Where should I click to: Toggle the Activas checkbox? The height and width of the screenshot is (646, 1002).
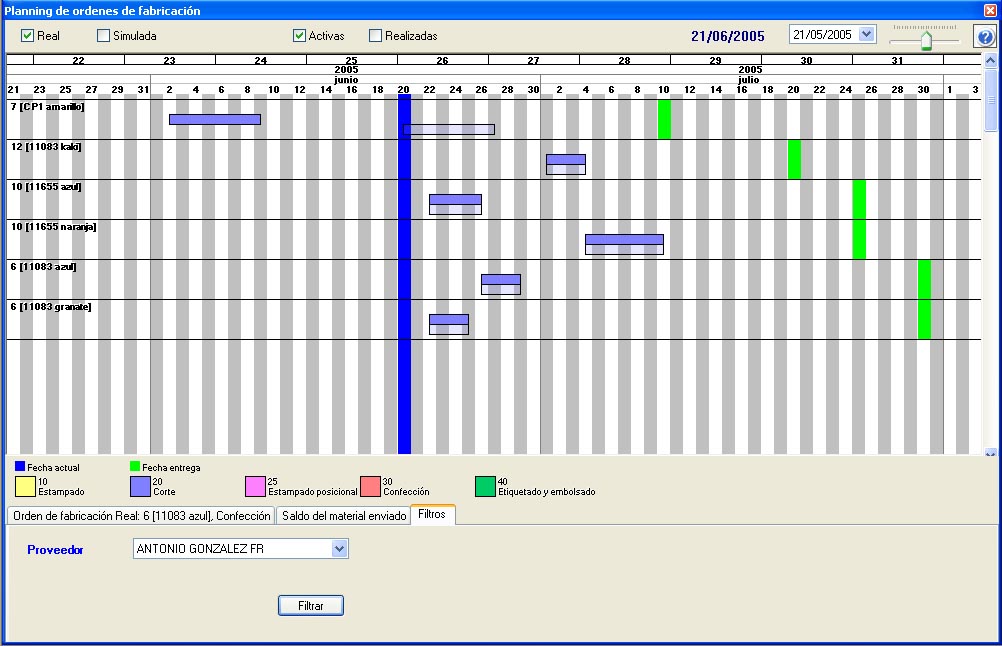299,36
